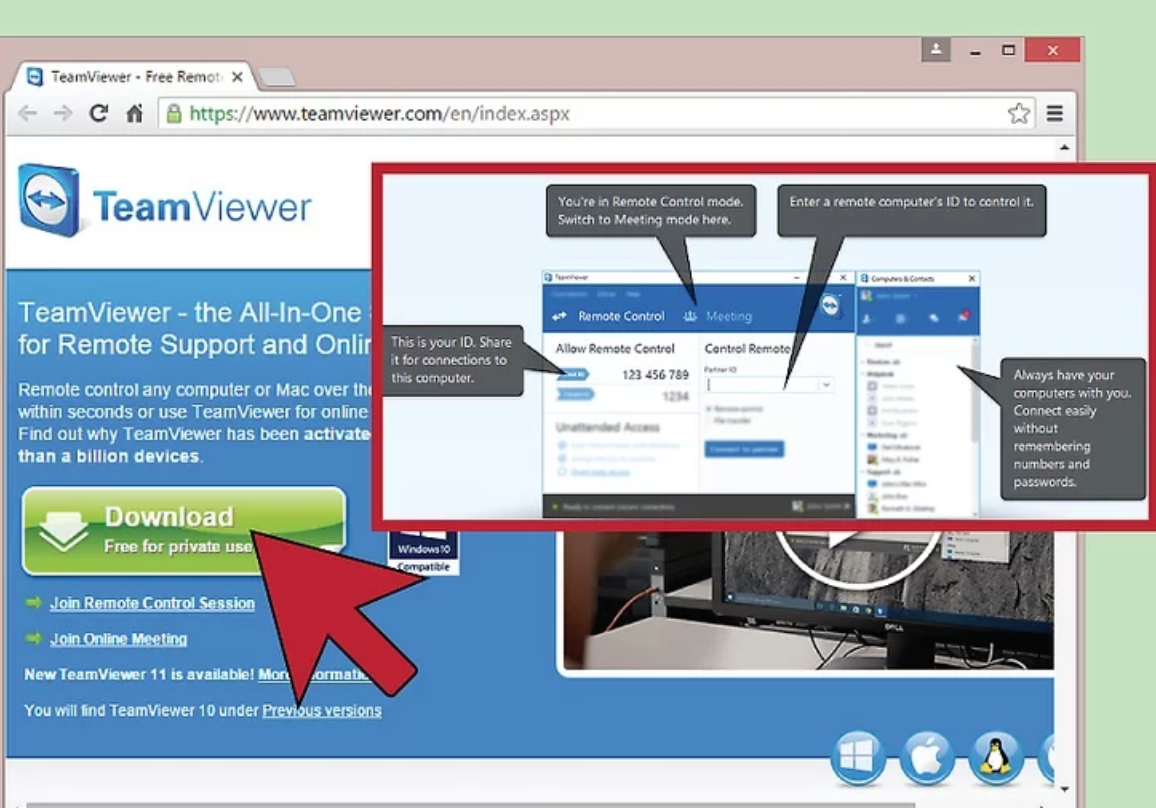The image size is (1156, 808).
Task: Select the Linux penguin download icon
Action: (x=995, y=757)
